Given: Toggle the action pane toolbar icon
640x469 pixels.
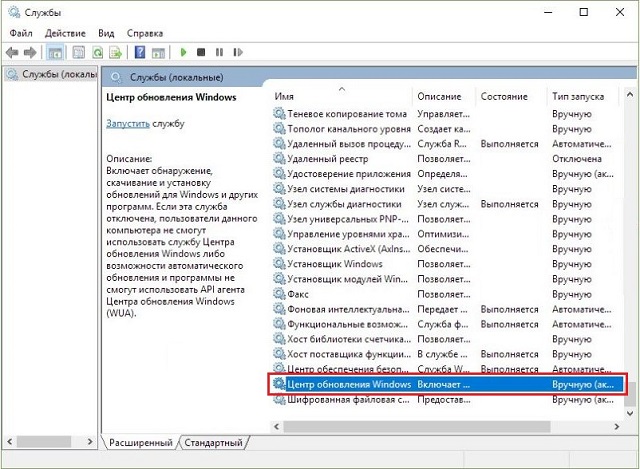Looking at the screenshot, I should tap(158, 53).
